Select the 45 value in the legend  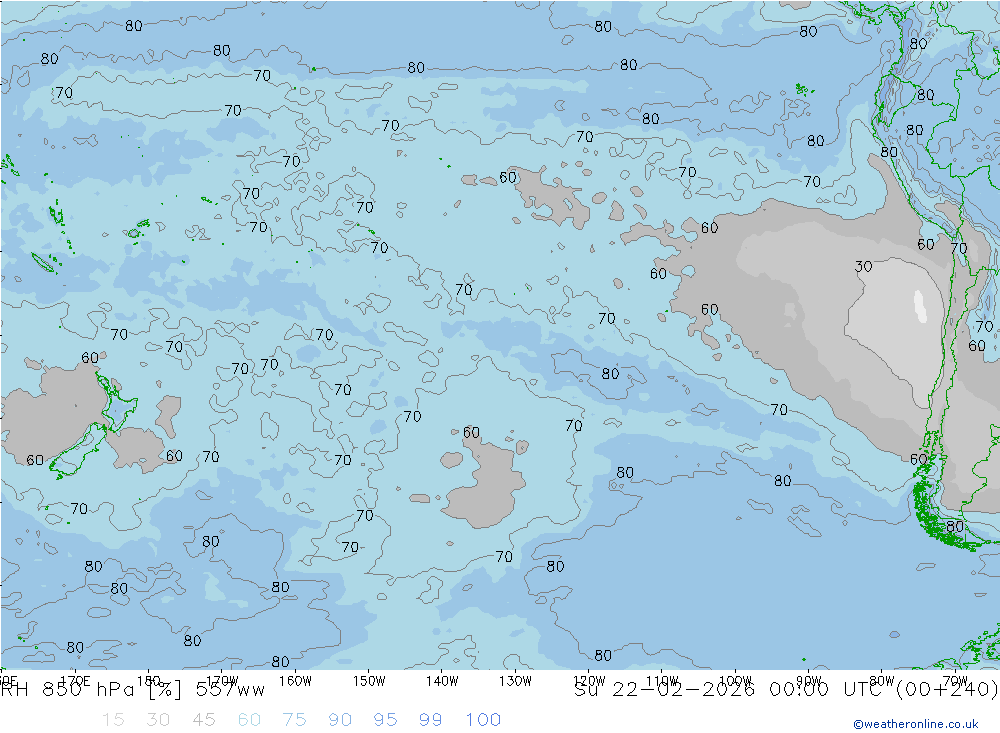[204, 720]
